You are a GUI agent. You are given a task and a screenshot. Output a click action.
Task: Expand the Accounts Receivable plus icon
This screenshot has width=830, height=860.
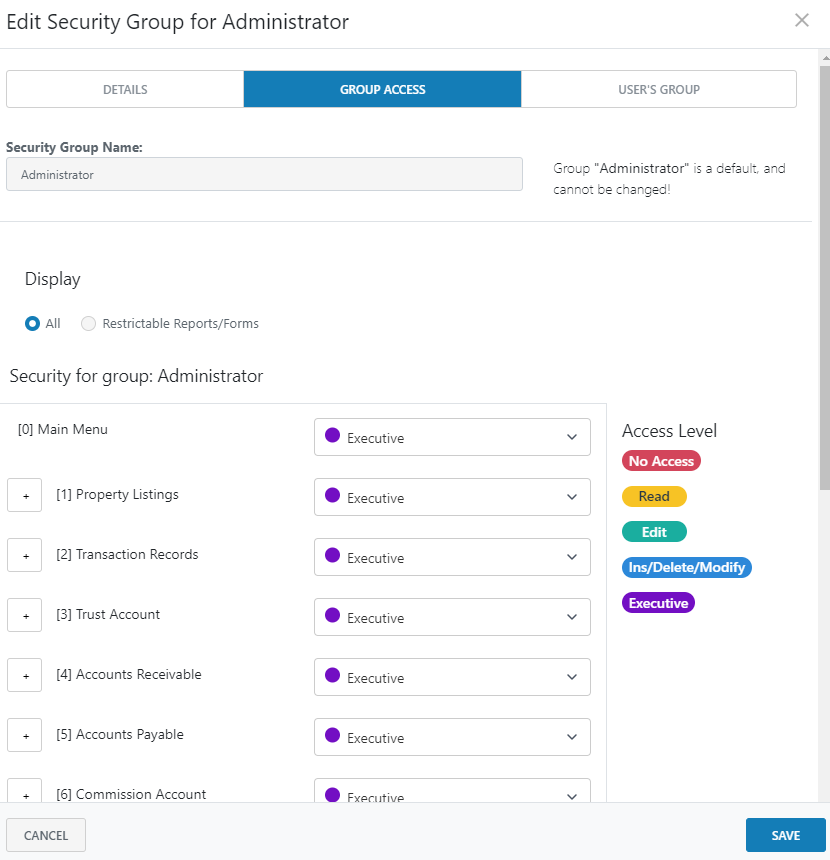[25, 675]
